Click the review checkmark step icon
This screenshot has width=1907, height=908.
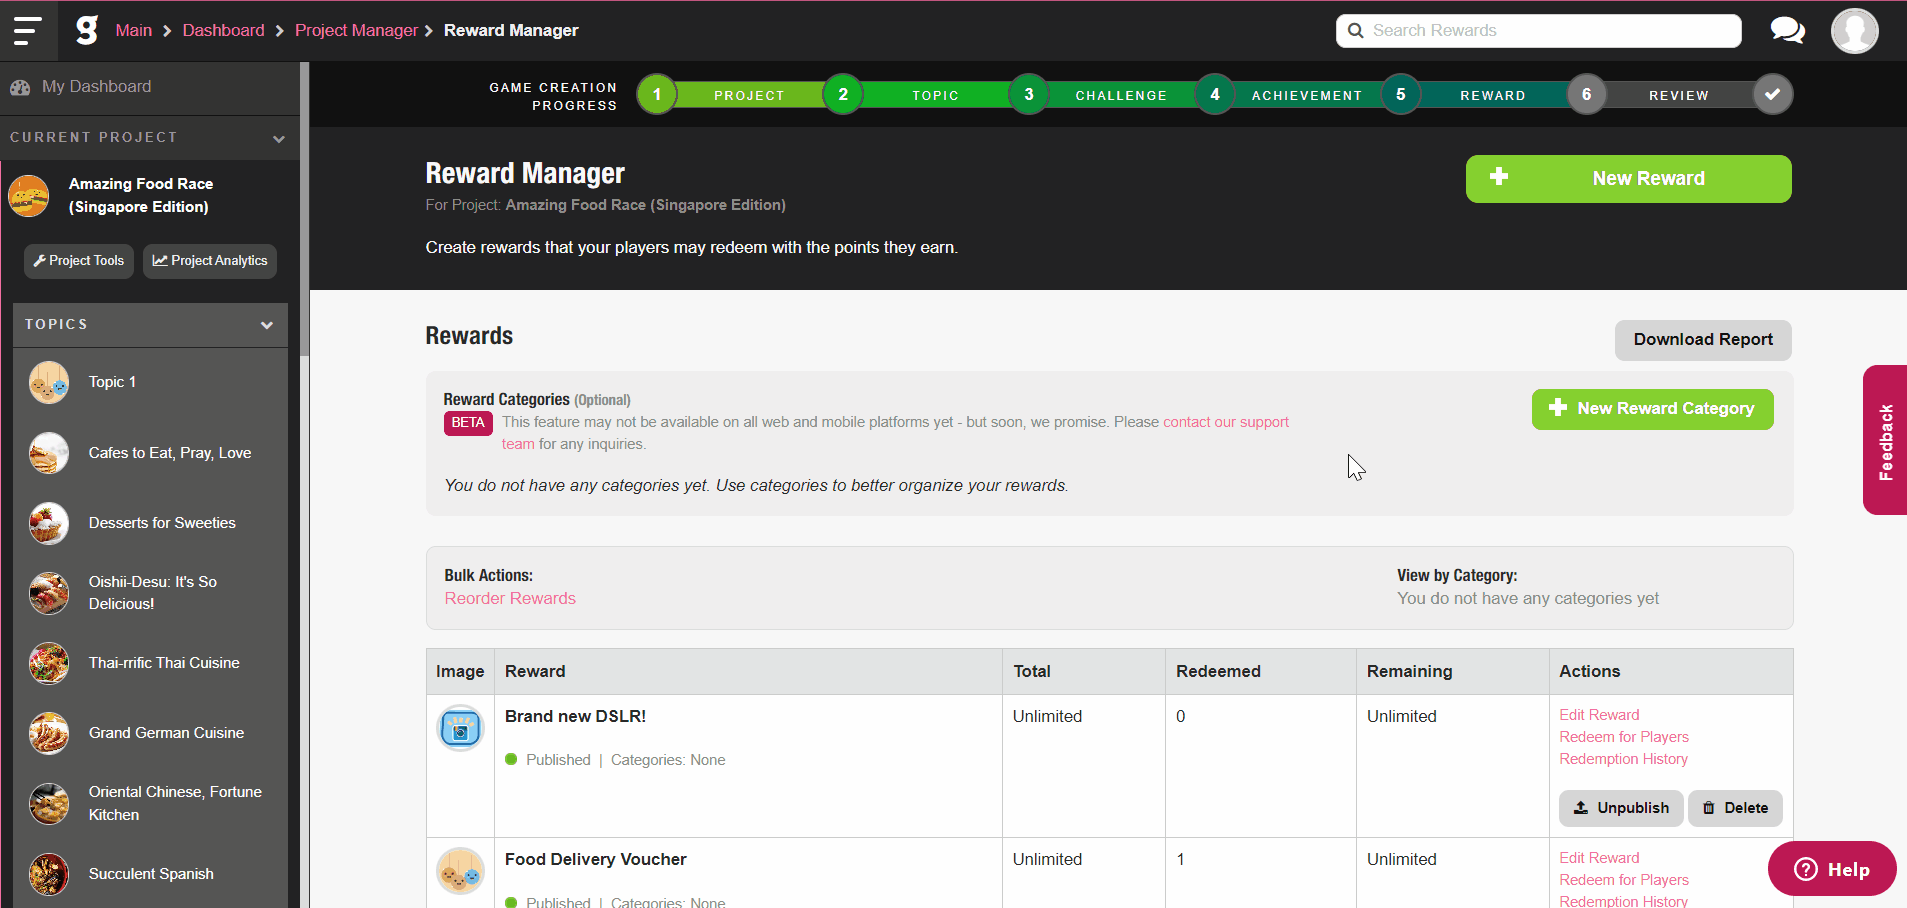(1772, 95)
